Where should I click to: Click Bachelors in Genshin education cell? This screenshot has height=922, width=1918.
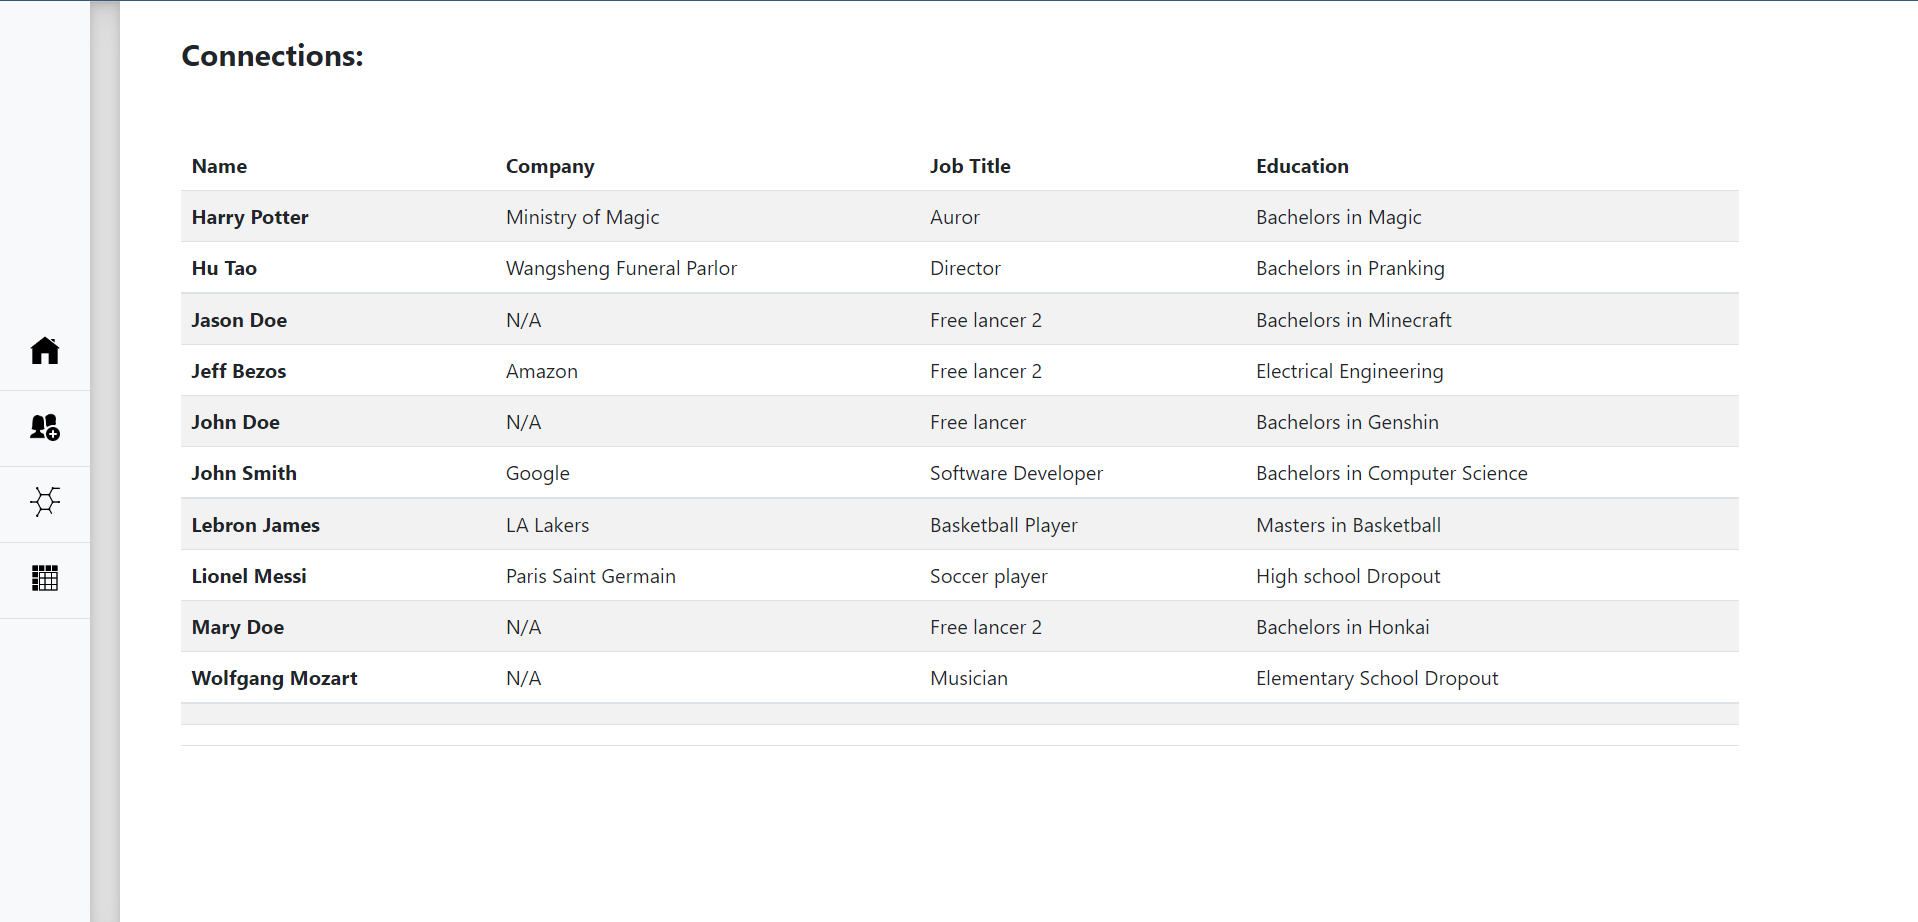pyautogui.click(x=1348, y=422)
